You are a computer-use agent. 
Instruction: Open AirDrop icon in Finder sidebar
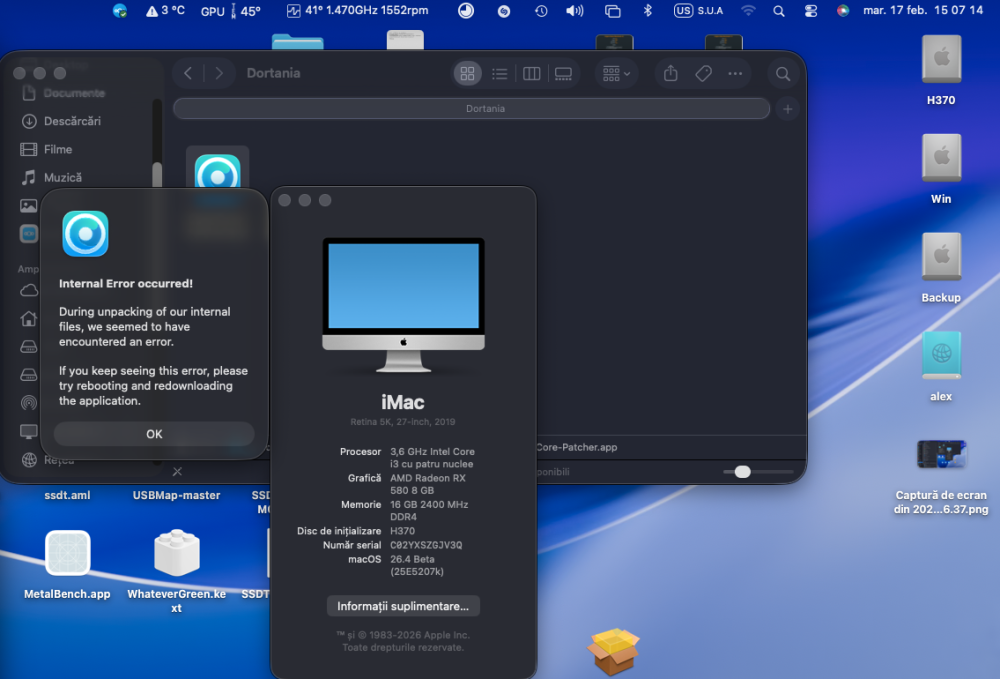click(29, 403)
